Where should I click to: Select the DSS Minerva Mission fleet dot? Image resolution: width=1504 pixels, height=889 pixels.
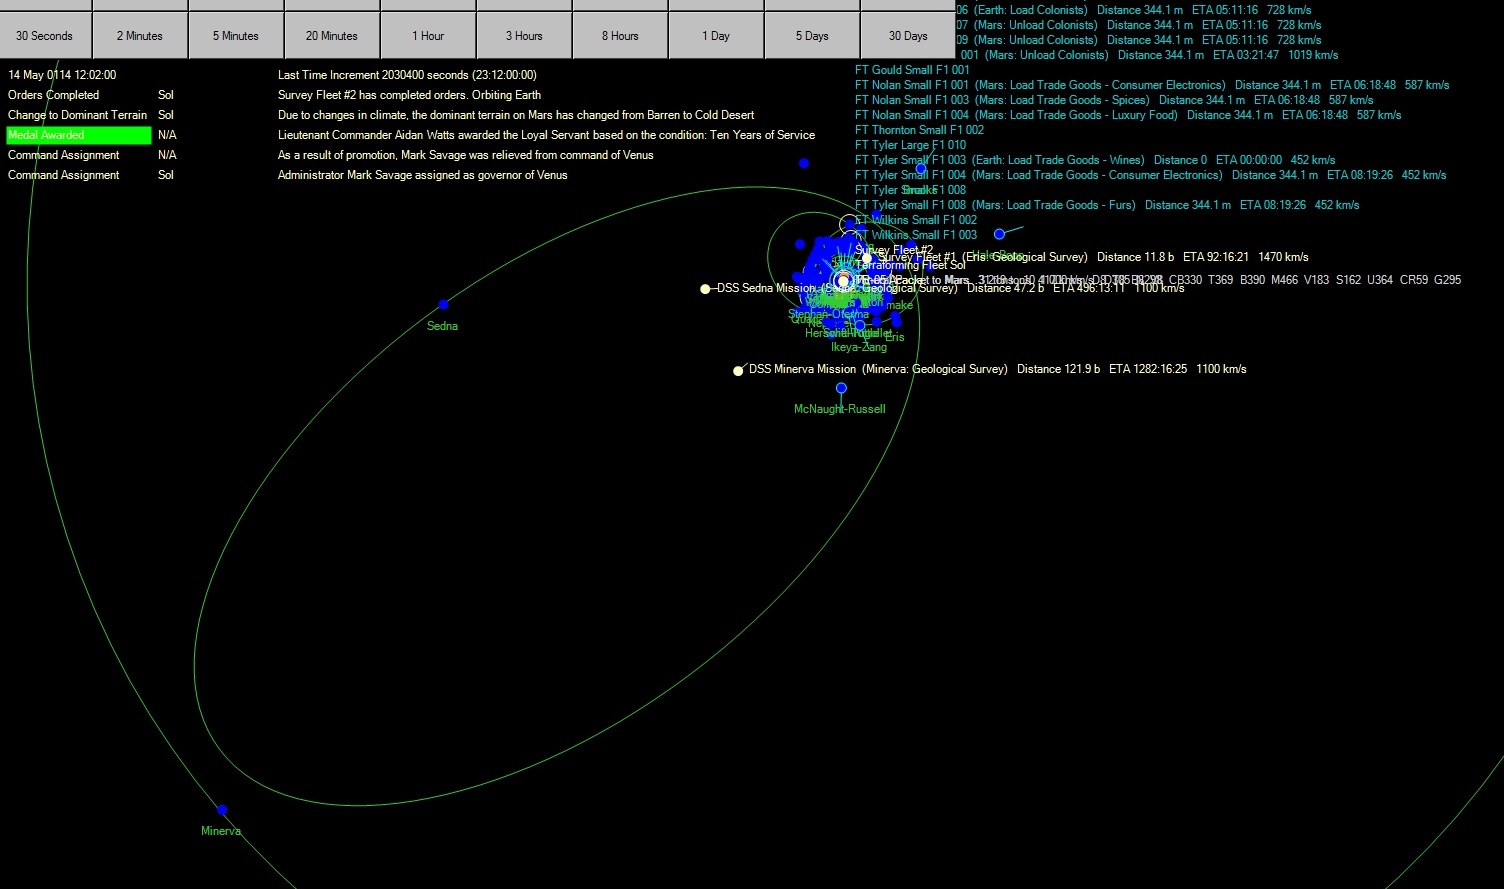(738, 371)
